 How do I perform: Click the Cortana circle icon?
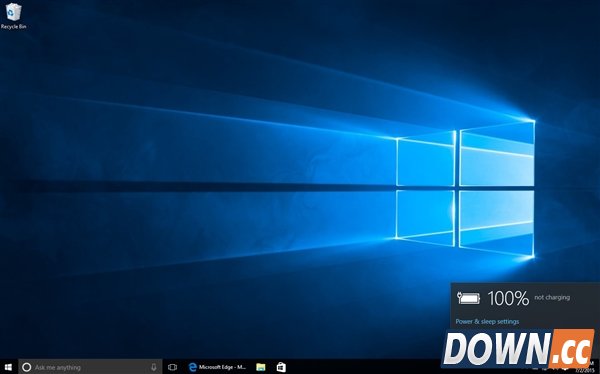pyautogui.click(x=26, y=367)
